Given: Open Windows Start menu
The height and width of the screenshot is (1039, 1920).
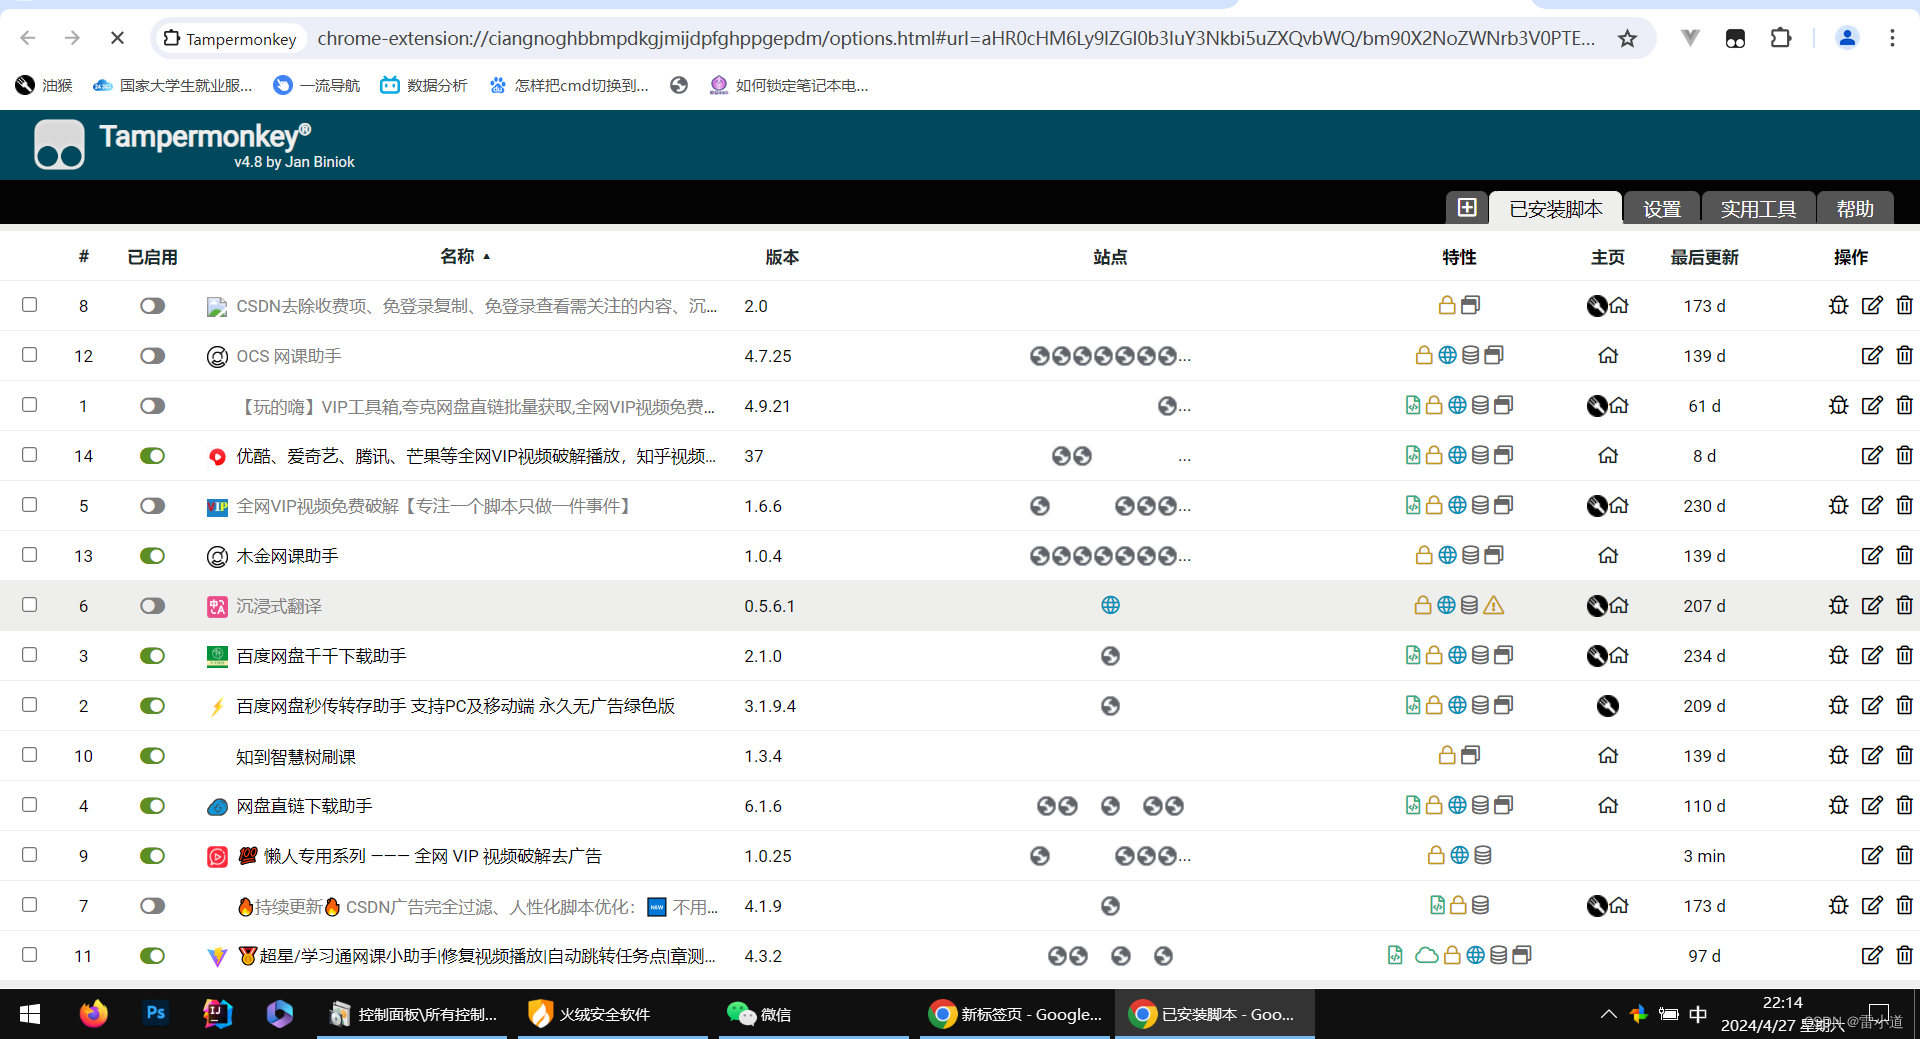Looking at the screenshot, I should 30,1014.
